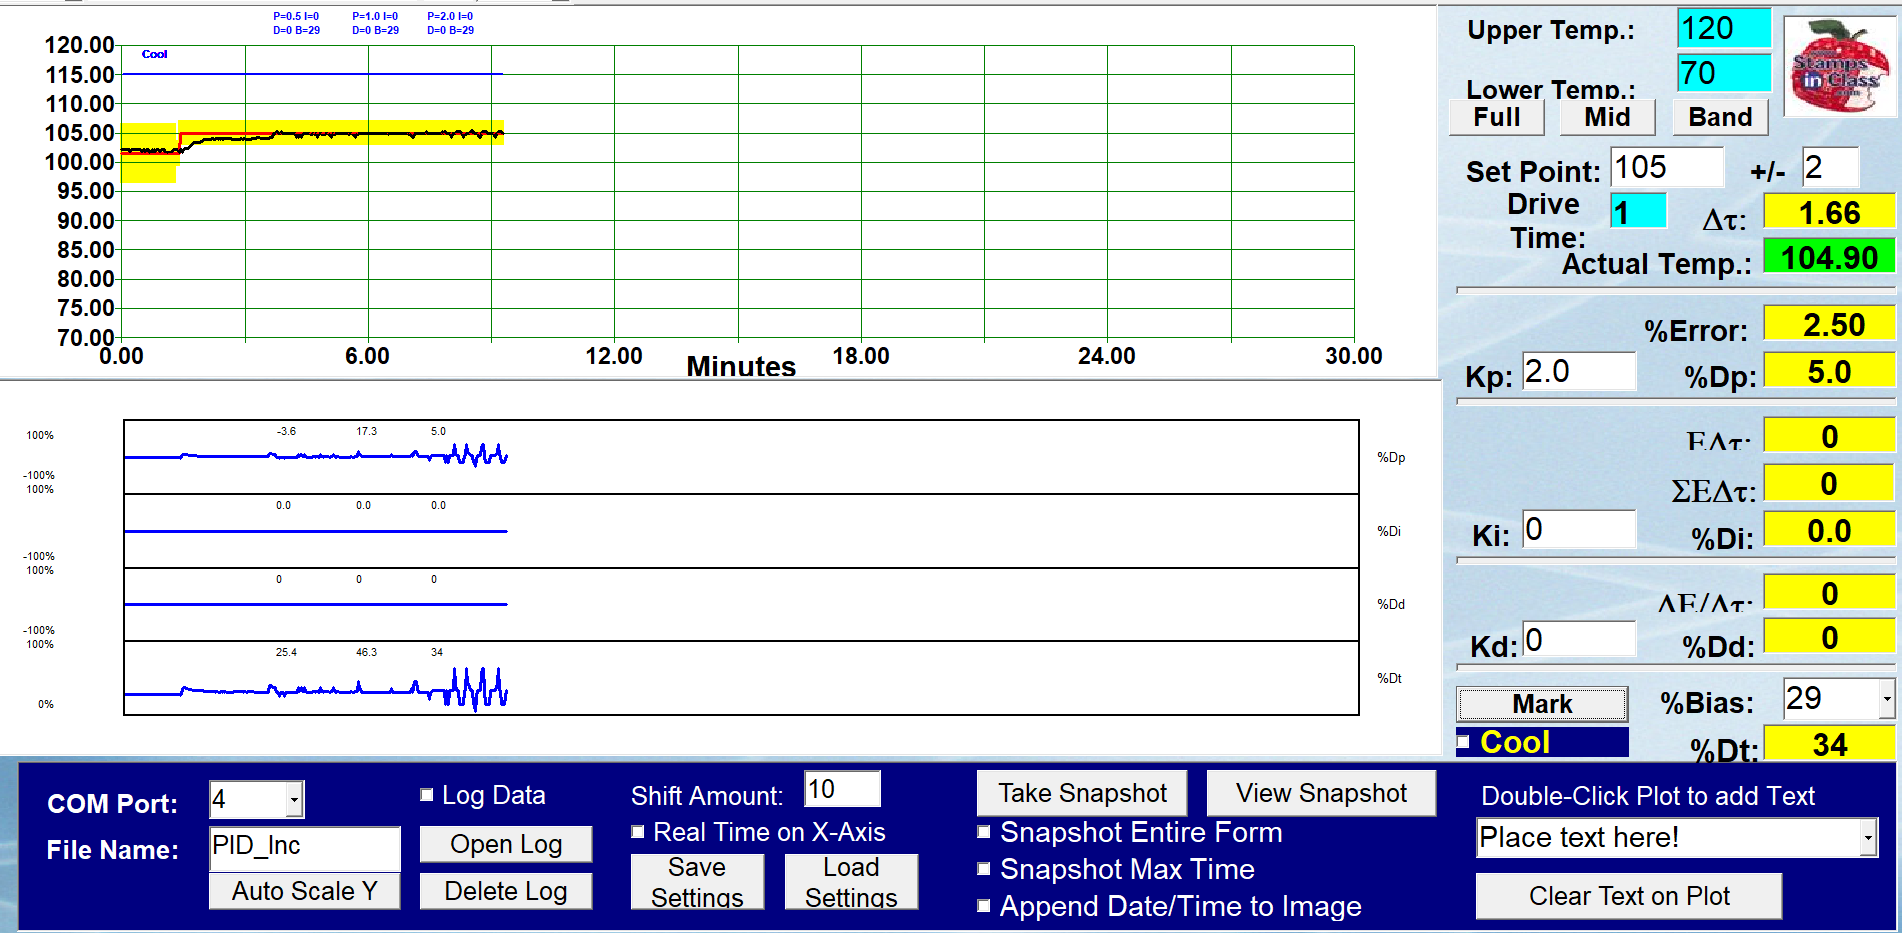Toggle the Cool checkbox
Screen dimensions: 1902x933
tap(1464, 742)
